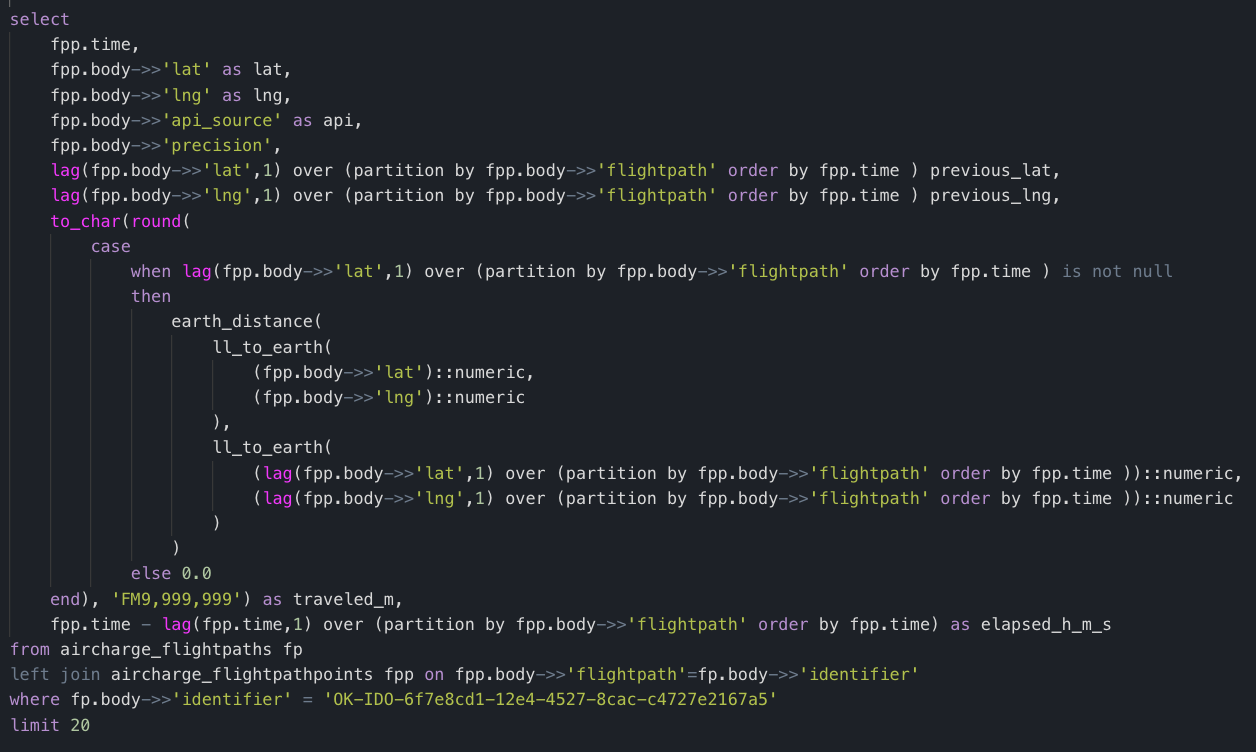Click the then keyword
Viewport: 1256px width, 752px height.
point(151,296)
